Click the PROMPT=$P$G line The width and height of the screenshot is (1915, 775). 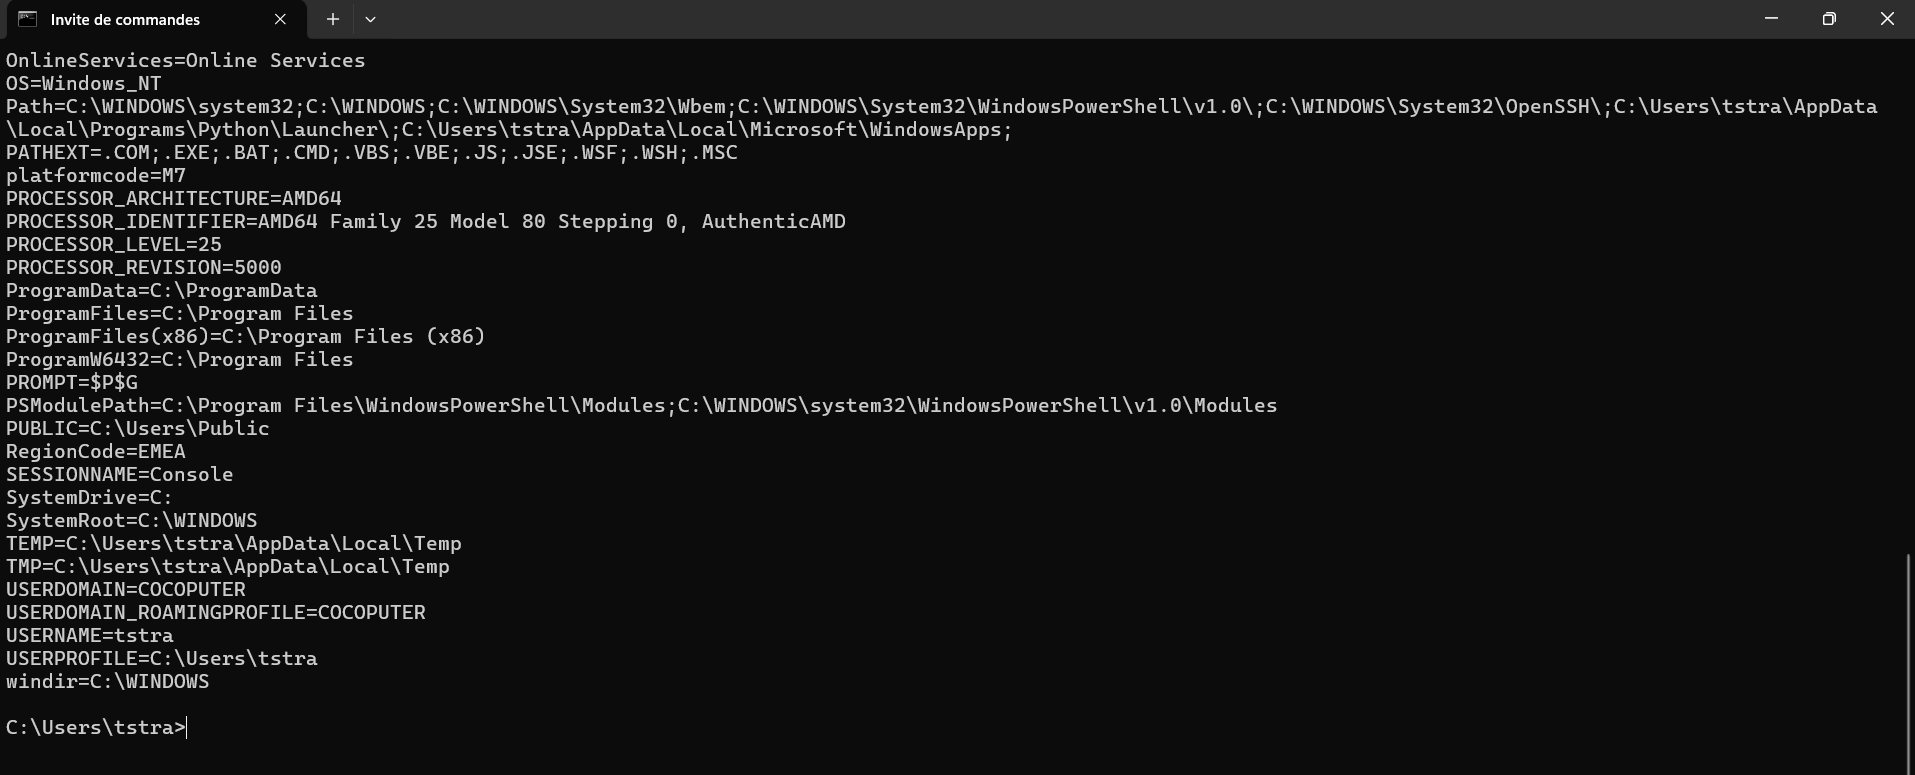click(x=72, y=383)
